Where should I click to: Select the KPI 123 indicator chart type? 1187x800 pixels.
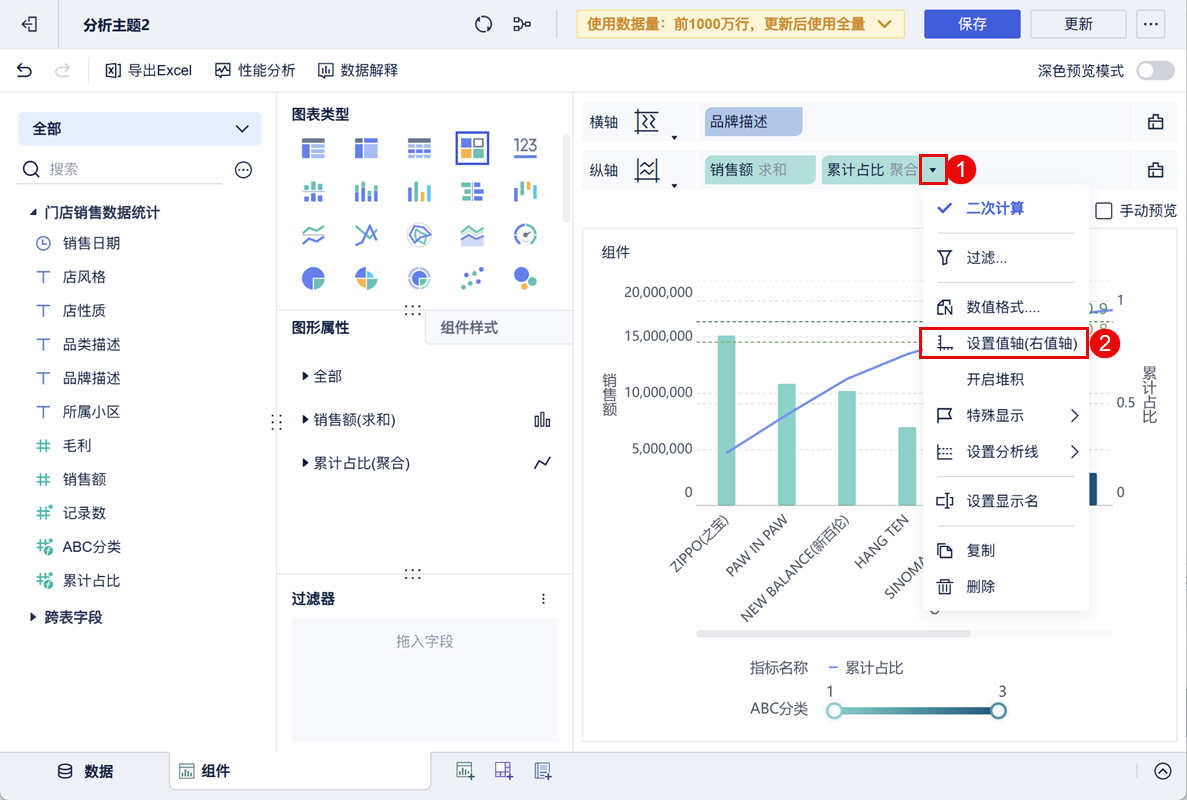click(x=525, y=147)
